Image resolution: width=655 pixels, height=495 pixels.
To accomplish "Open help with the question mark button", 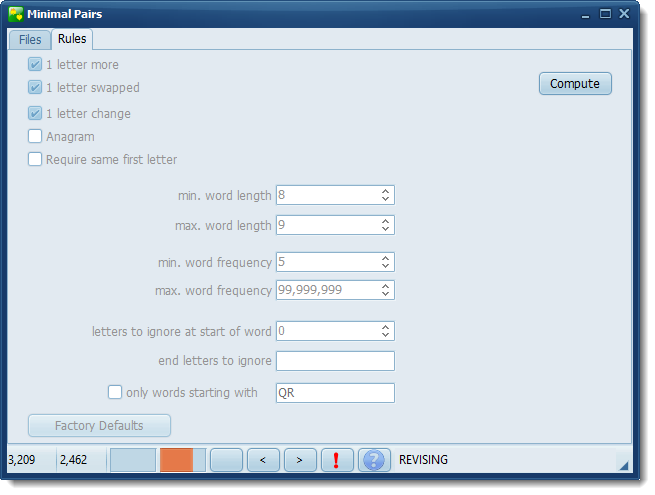I will click(374, 460).
